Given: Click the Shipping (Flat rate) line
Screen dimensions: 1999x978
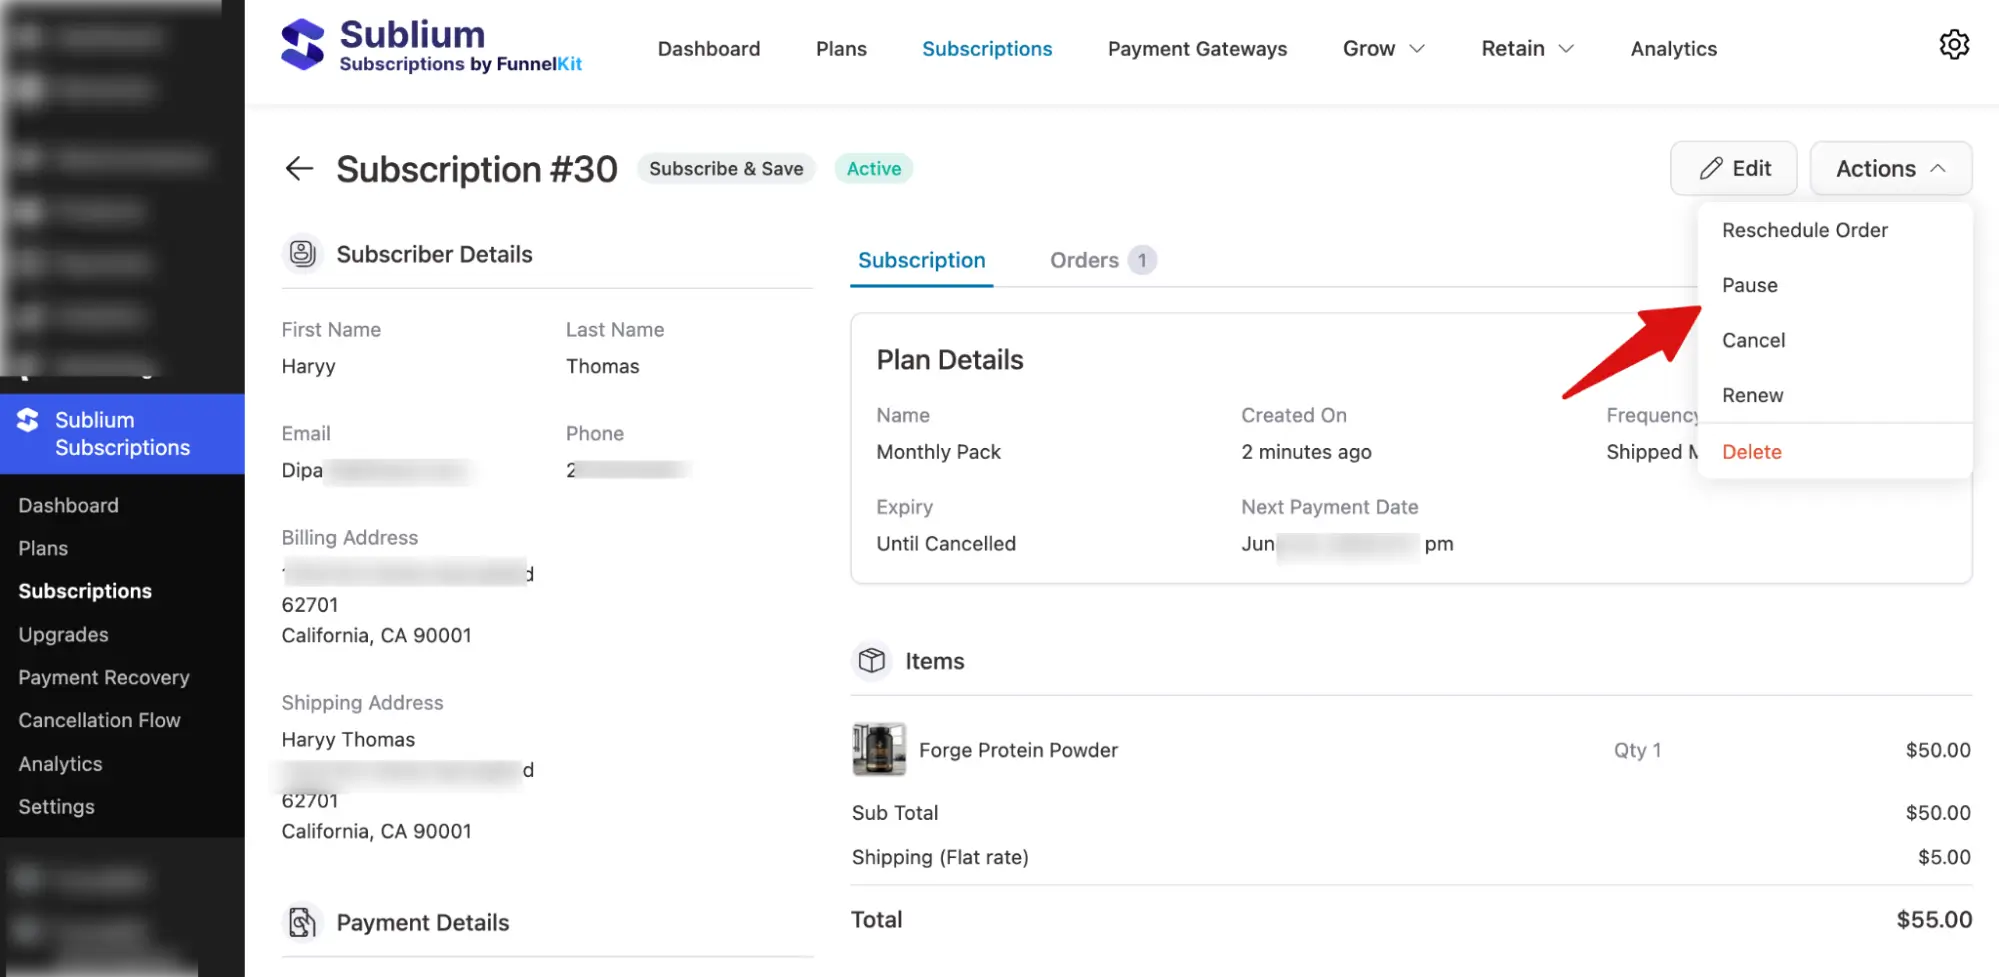Looking at the screenshot, I should tap(940, 857).
